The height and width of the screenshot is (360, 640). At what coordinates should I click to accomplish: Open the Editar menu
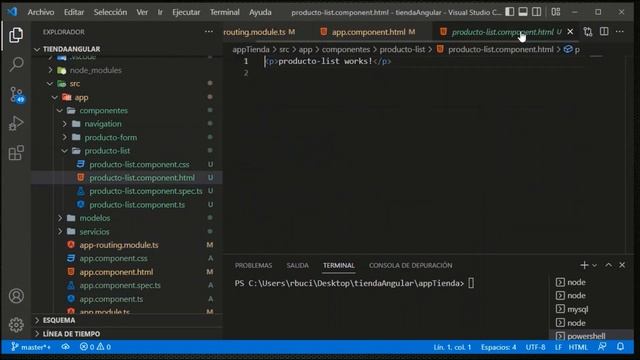click(74, 12)
